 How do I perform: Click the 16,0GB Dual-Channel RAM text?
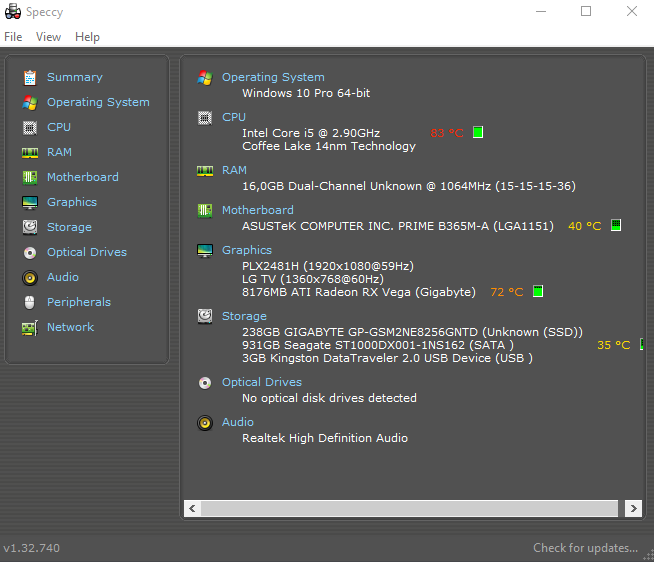pos(409,186)
